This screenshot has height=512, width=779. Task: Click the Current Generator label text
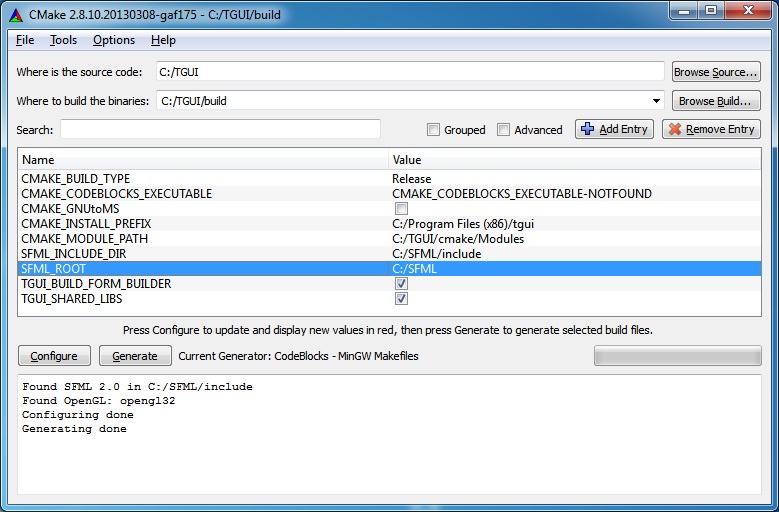[298, 356]
